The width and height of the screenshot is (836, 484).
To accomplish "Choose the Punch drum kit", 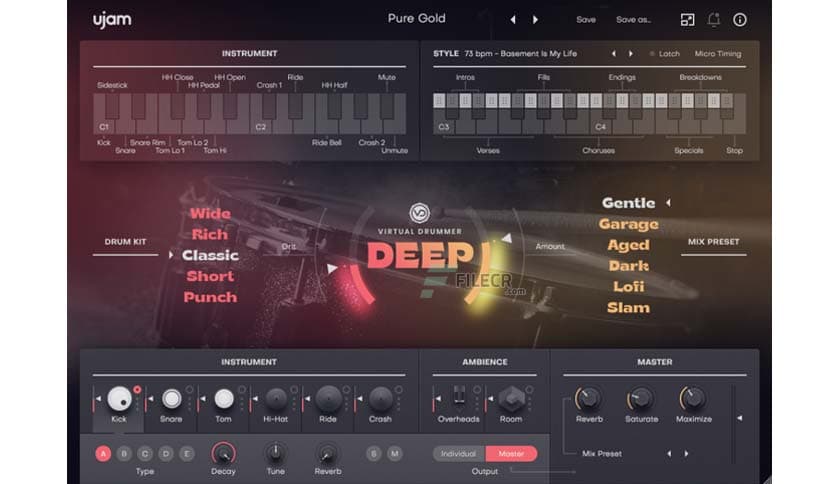I will (210, 297).
